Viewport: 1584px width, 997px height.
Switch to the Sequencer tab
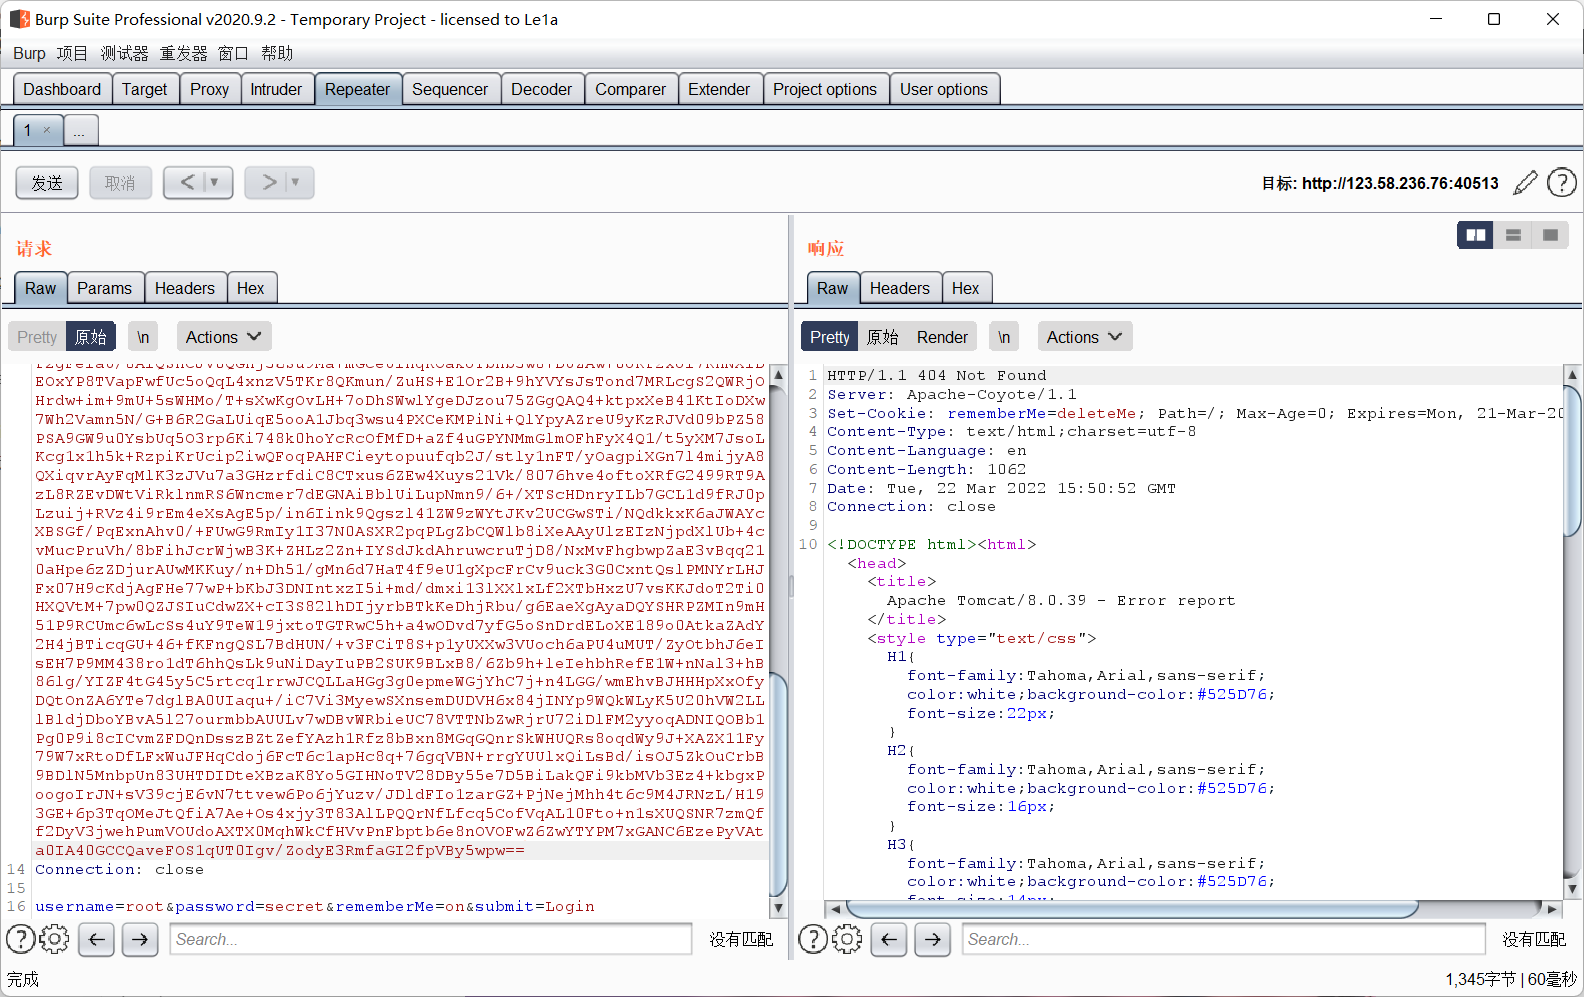(450, 89)
